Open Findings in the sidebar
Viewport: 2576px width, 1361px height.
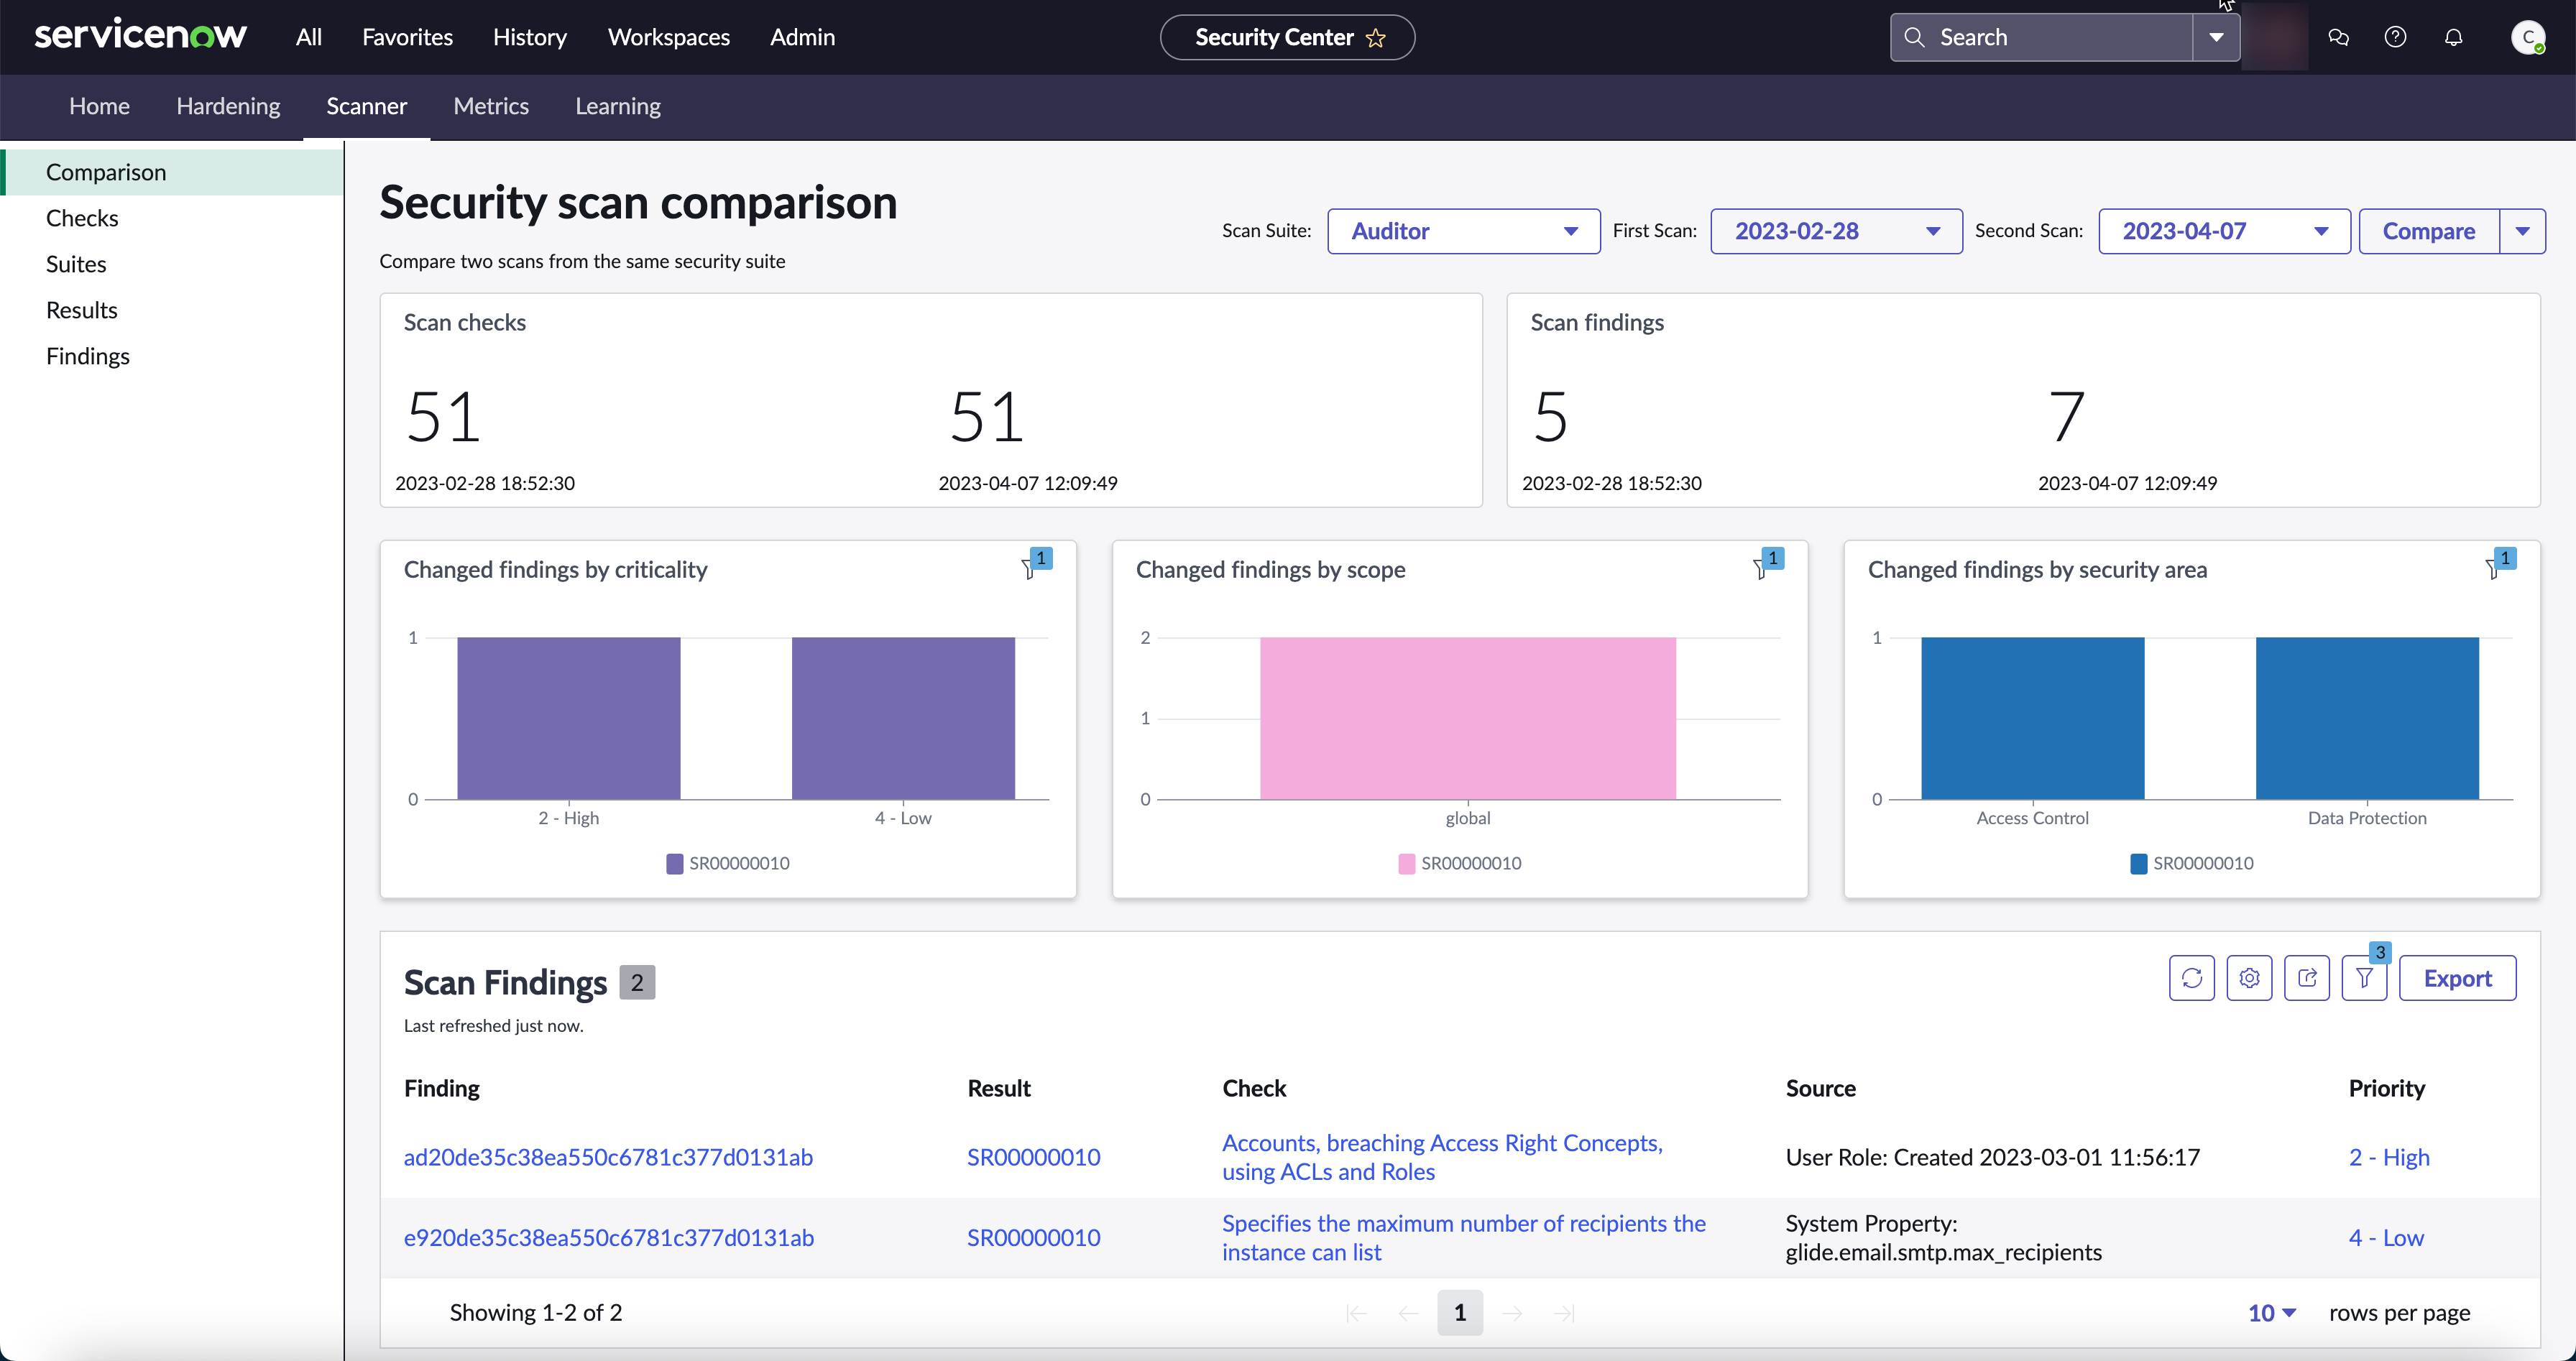172,356
